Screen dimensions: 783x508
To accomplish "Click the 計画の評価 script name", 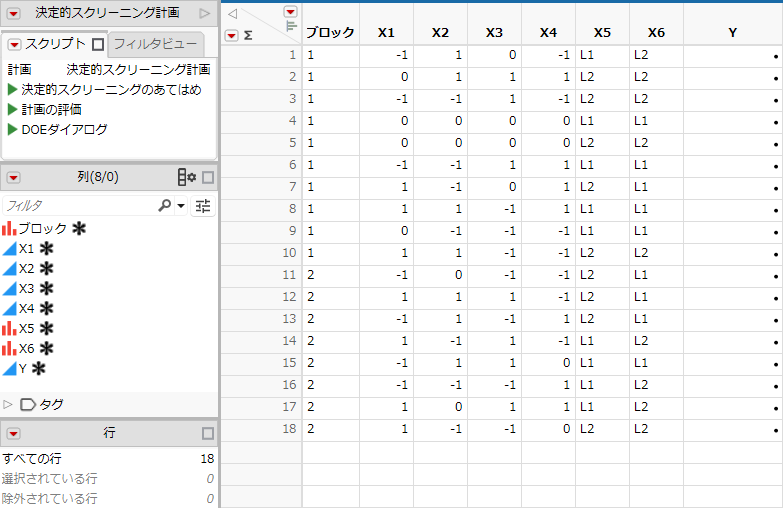I will coord(51,109).
